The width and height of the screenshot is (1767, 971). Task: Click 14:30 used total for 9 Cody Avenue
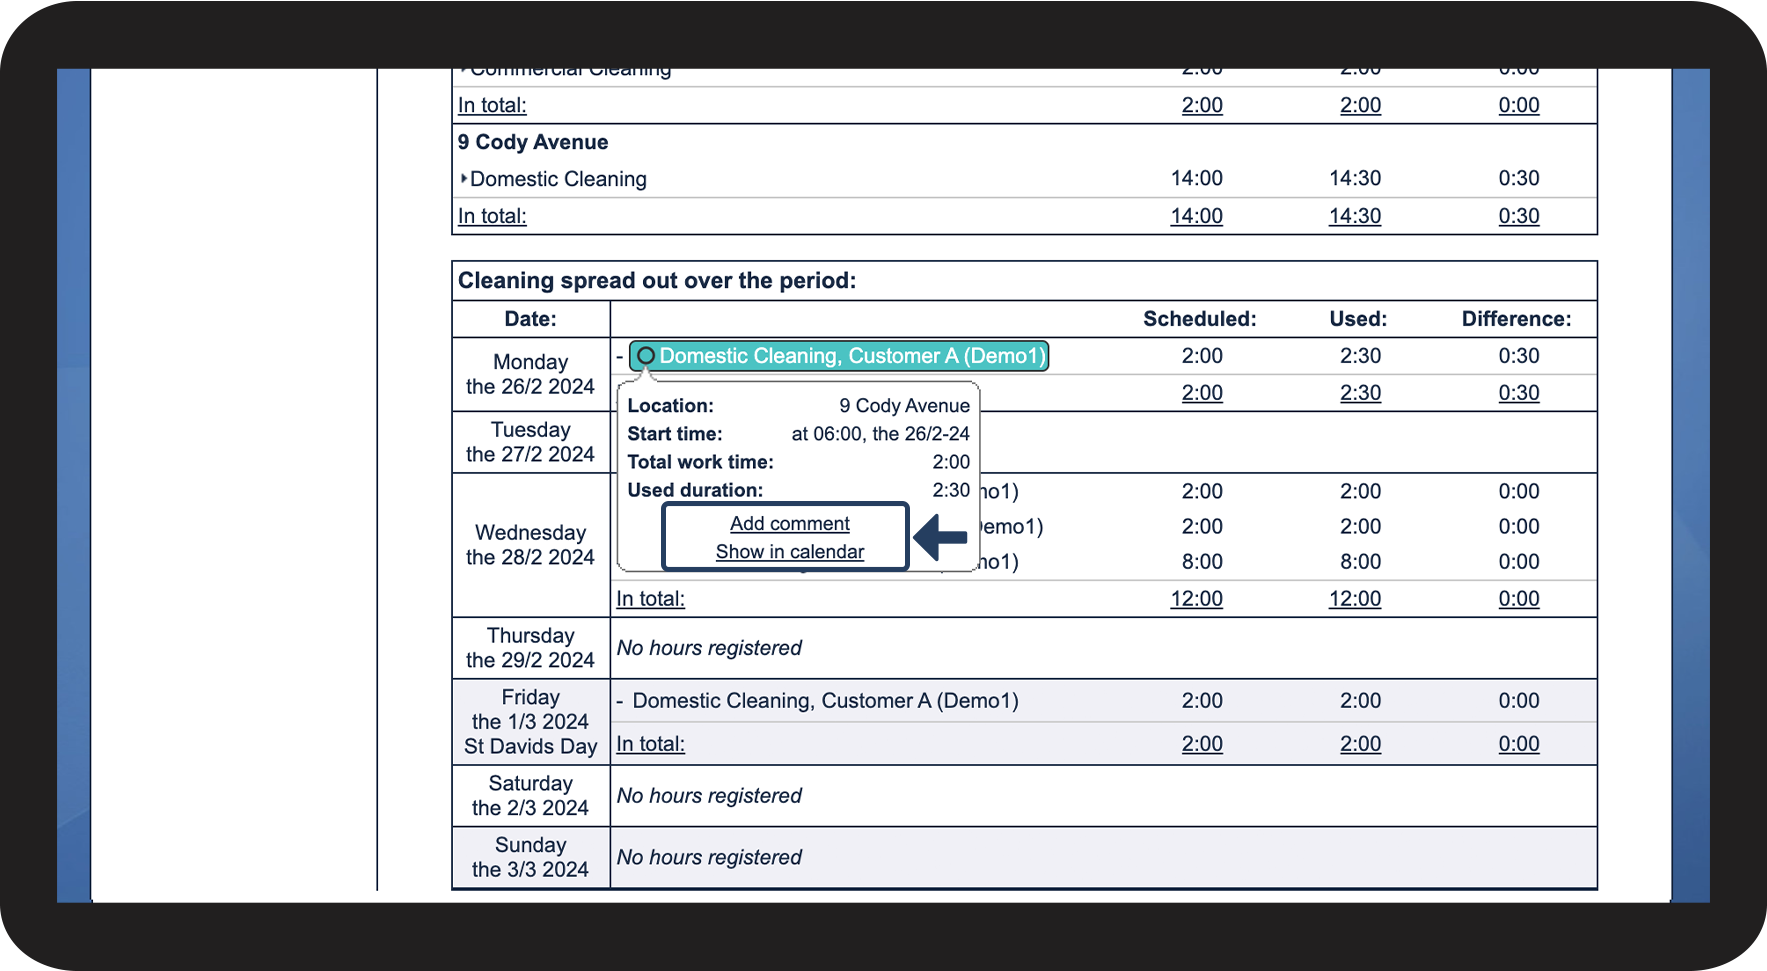pos(1354,216)
